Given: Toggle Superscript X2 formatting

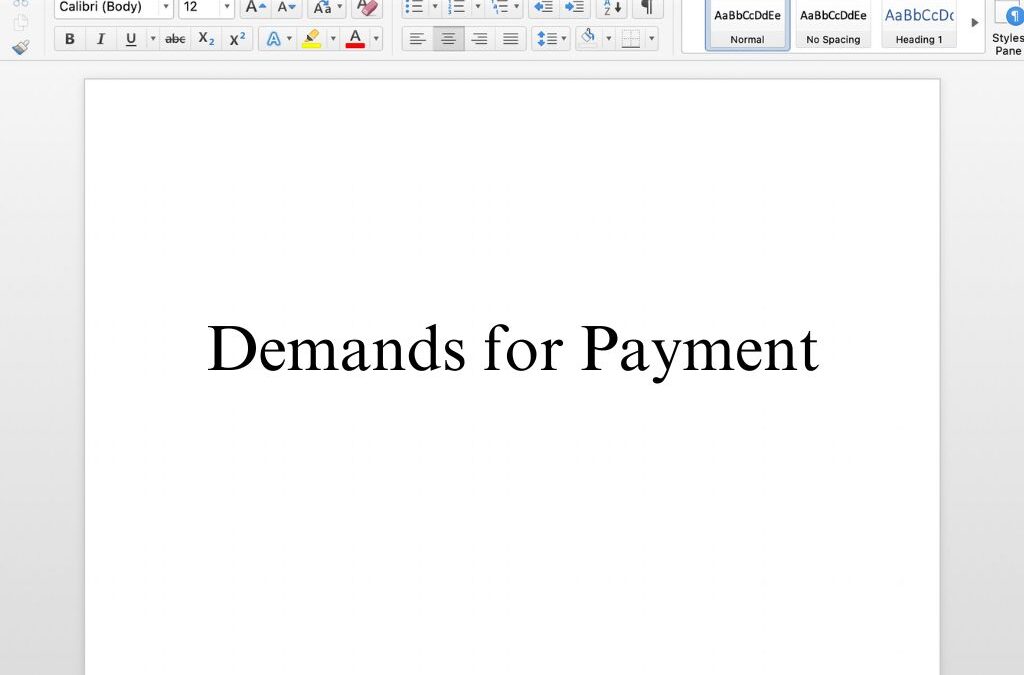Looking at the screenshot, I should pos(237,39).
